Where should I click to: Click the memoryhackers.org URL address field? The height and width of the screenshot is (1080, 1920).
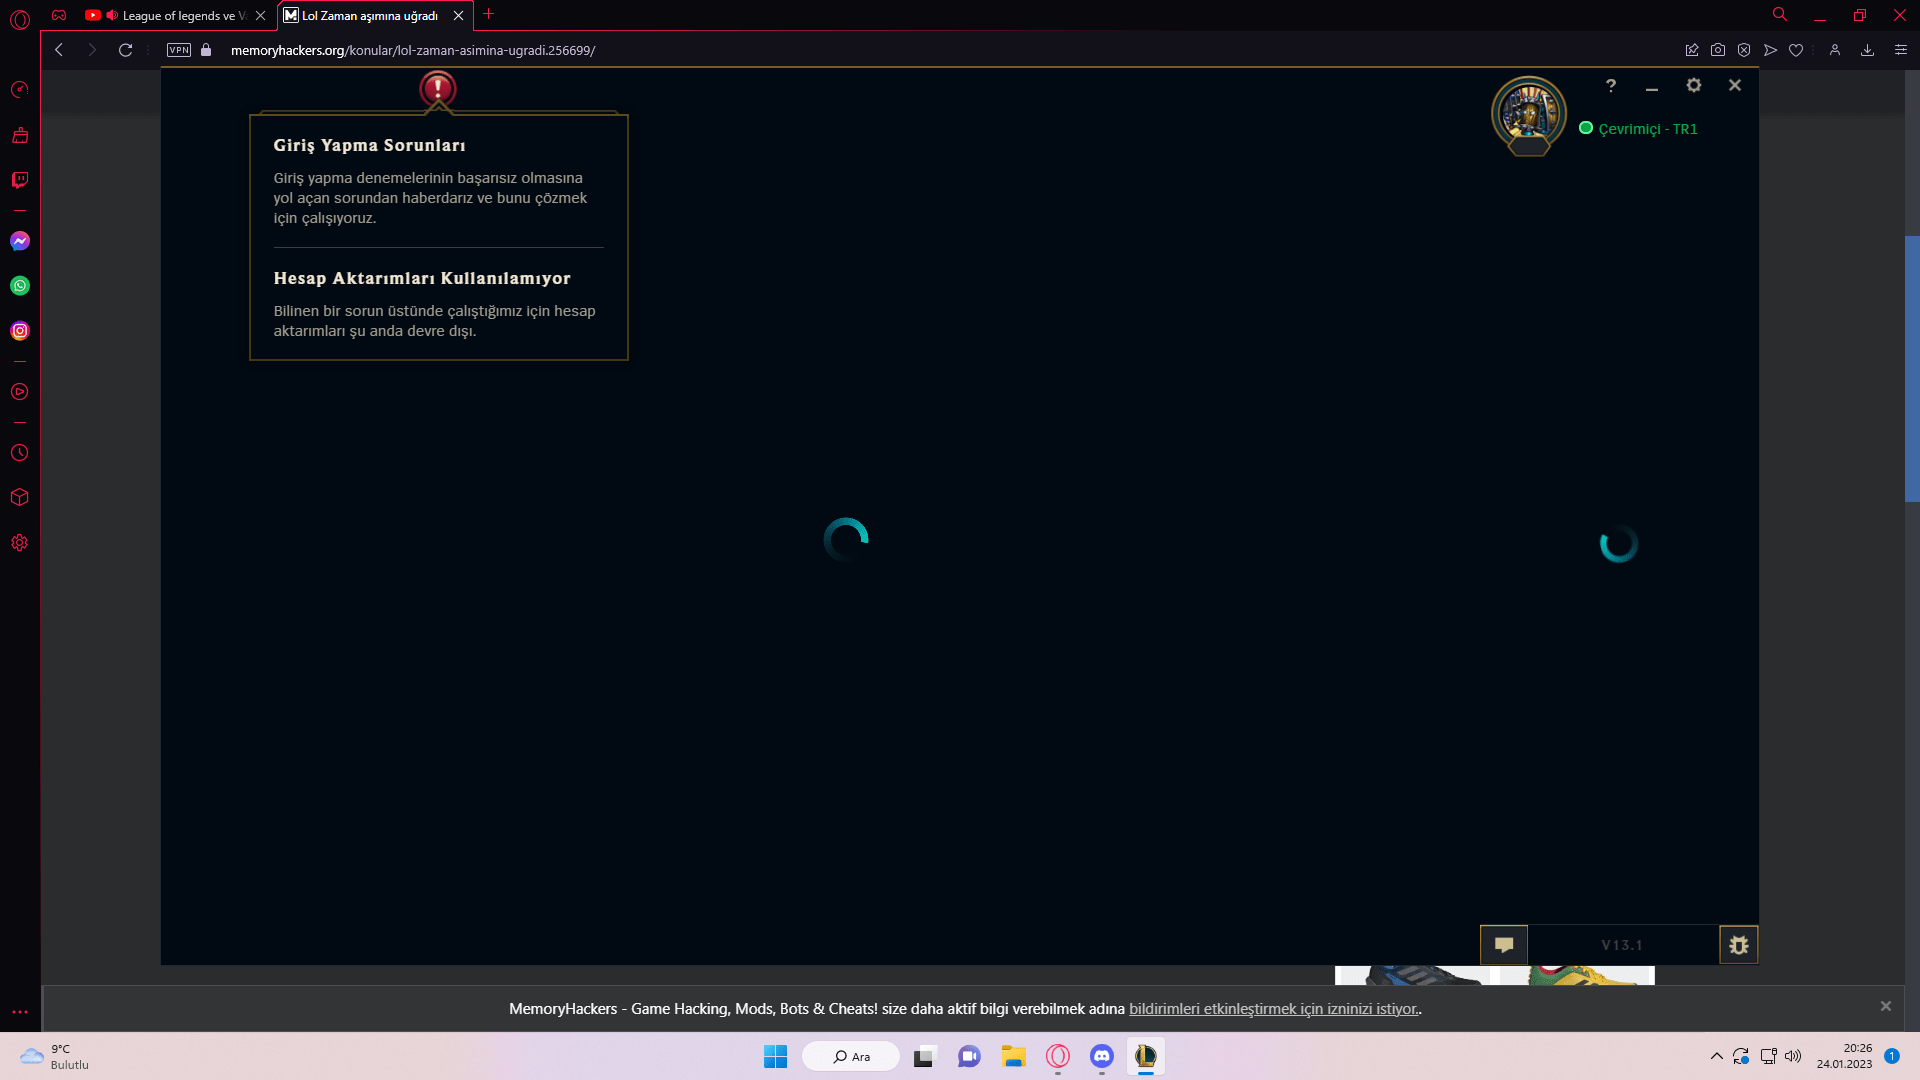[x=413, y=50]
